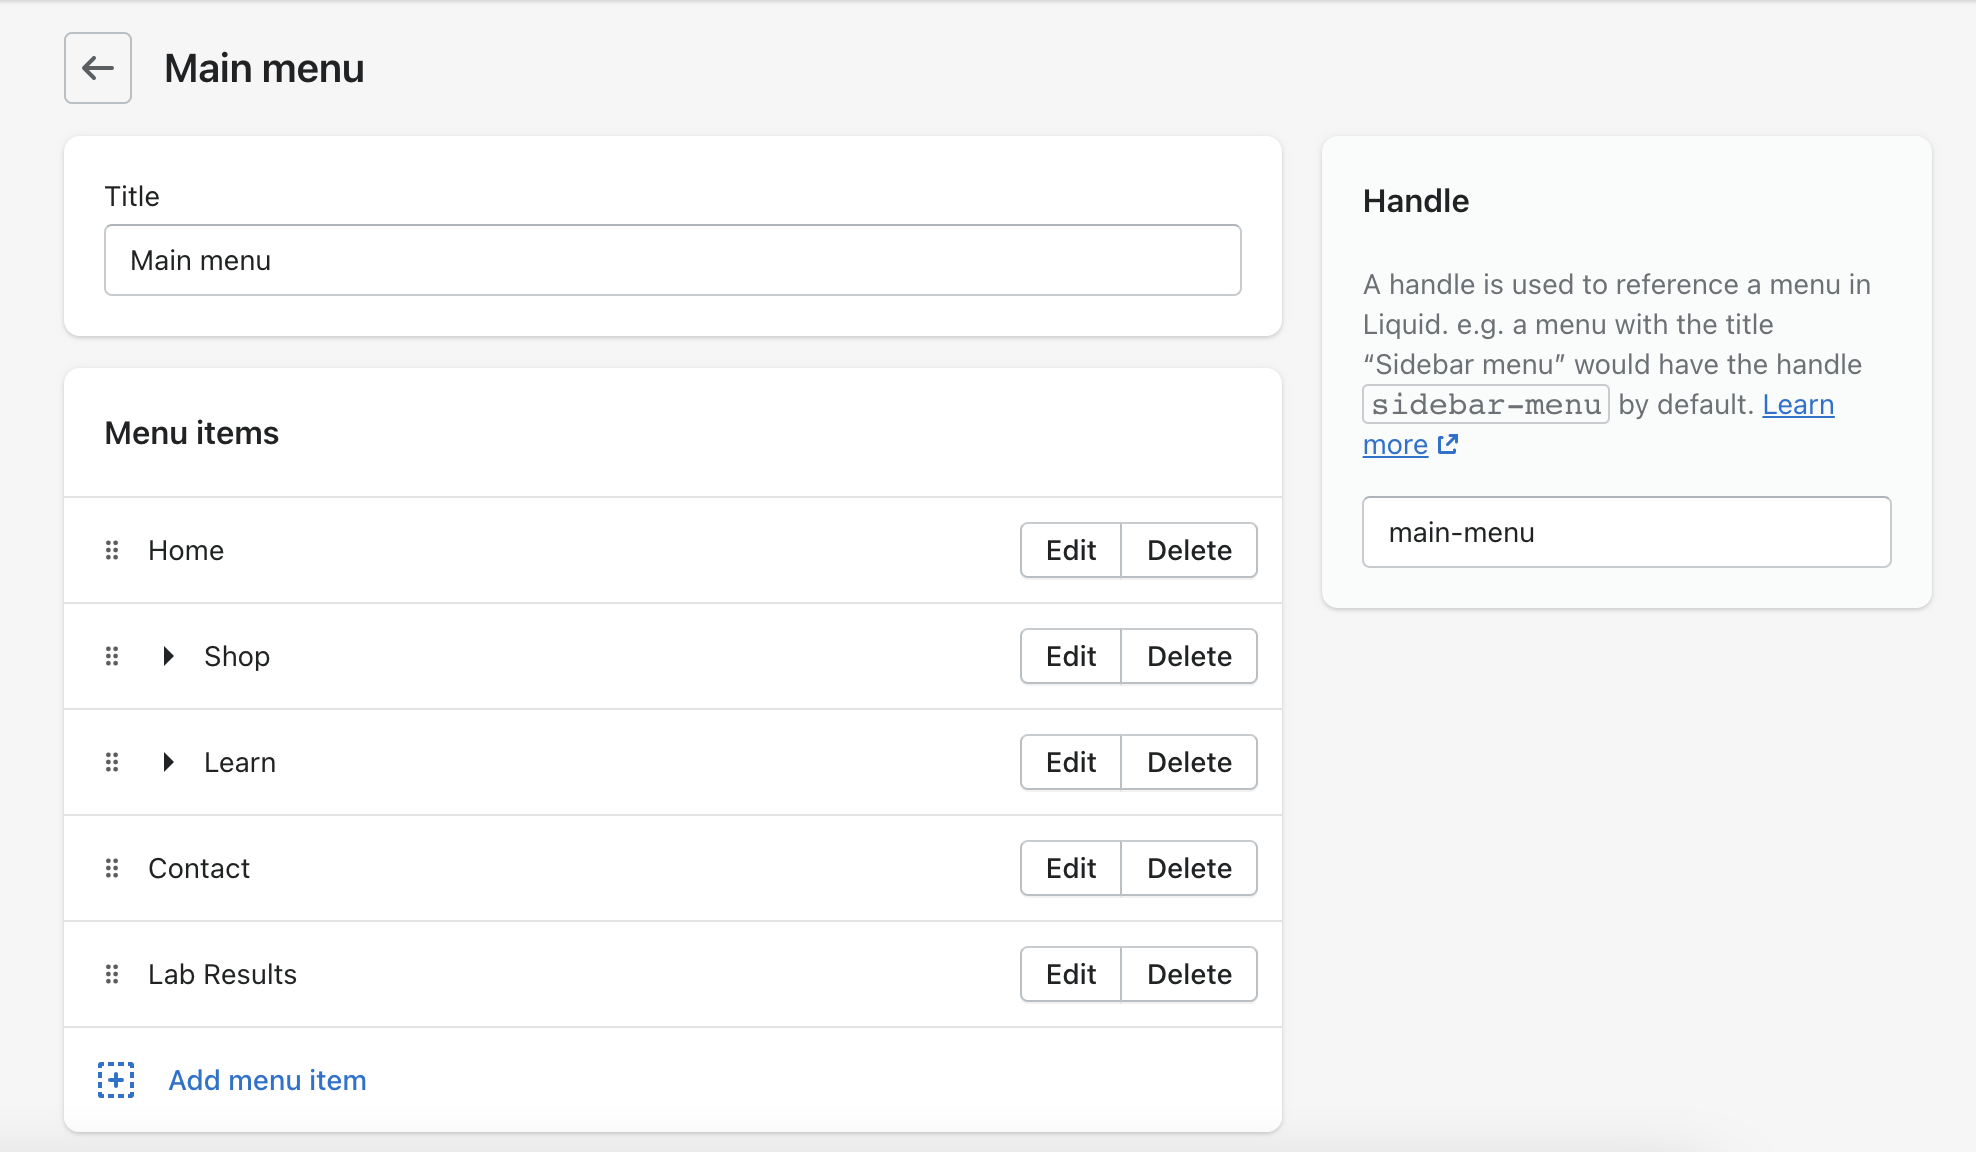Open the Learn more link

[1798, 404]
